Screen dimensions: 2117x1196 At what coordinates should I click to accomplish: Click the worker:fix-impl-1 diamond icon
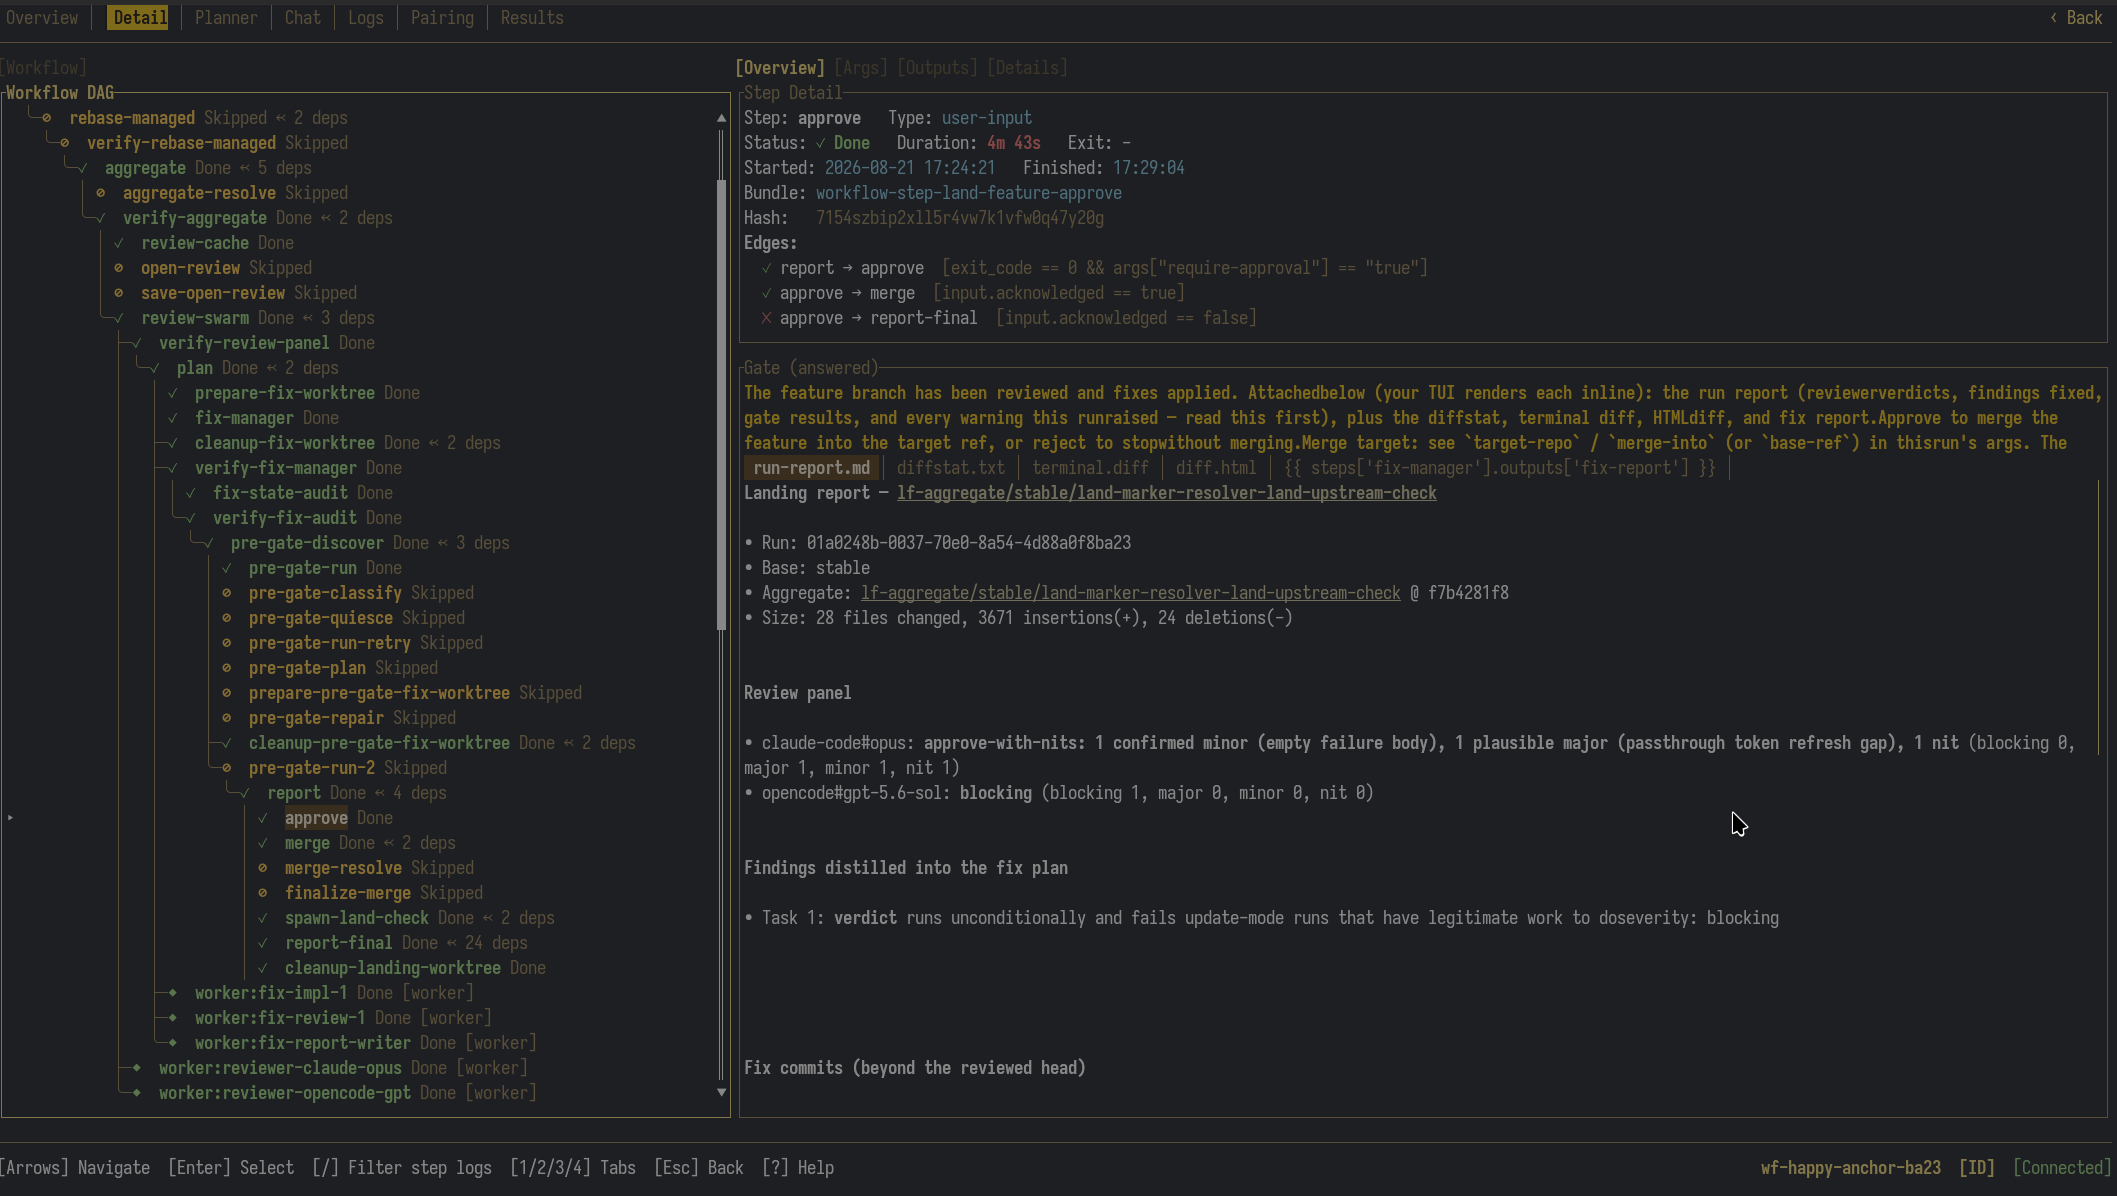click(173, 993)
